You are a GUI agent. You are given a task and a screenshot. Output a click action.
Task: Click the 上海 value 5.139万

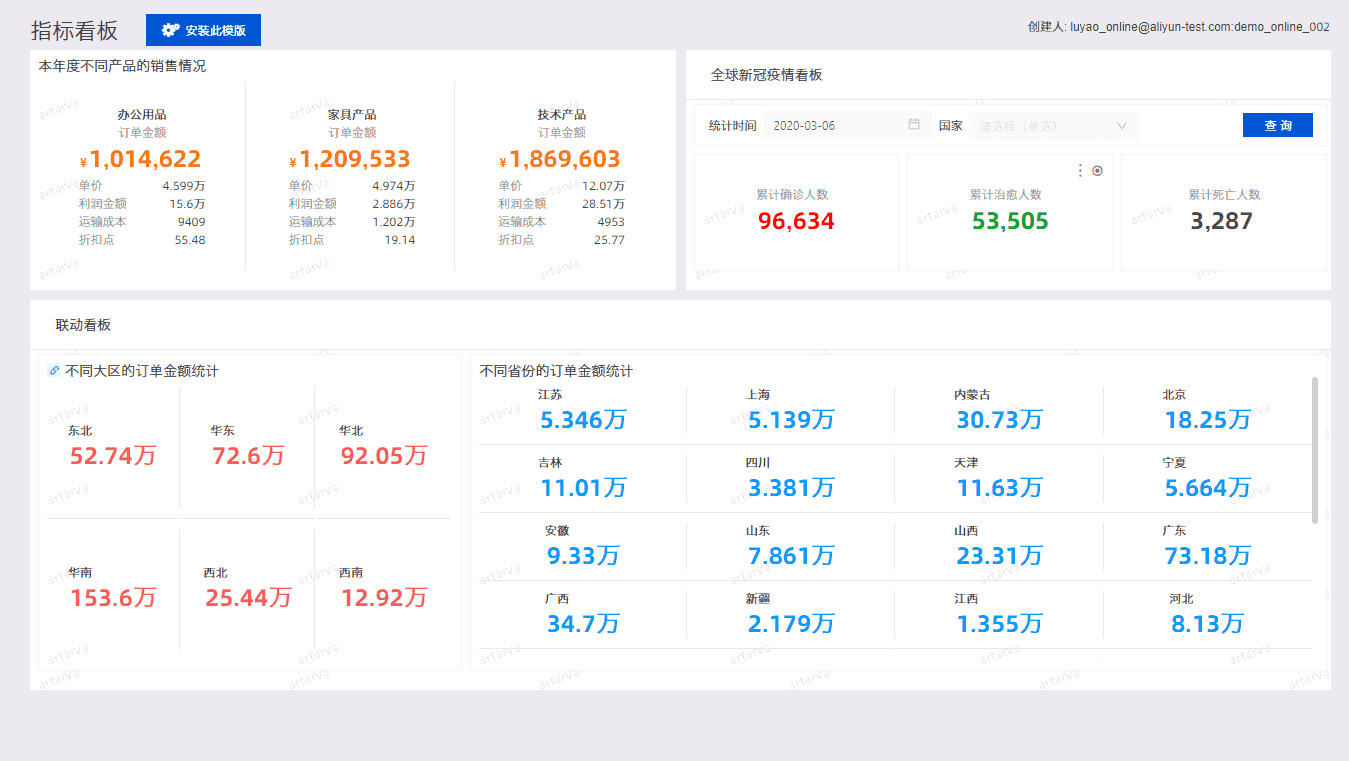[x=791, y=420]
